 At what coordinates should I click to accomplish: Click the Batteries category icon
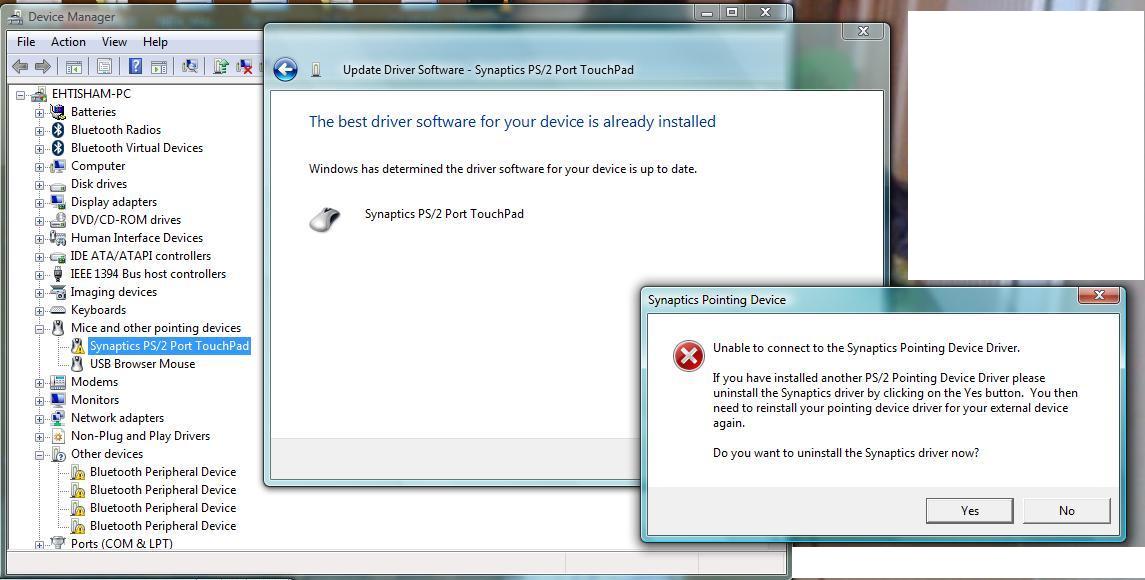click(x=58, y=112)
